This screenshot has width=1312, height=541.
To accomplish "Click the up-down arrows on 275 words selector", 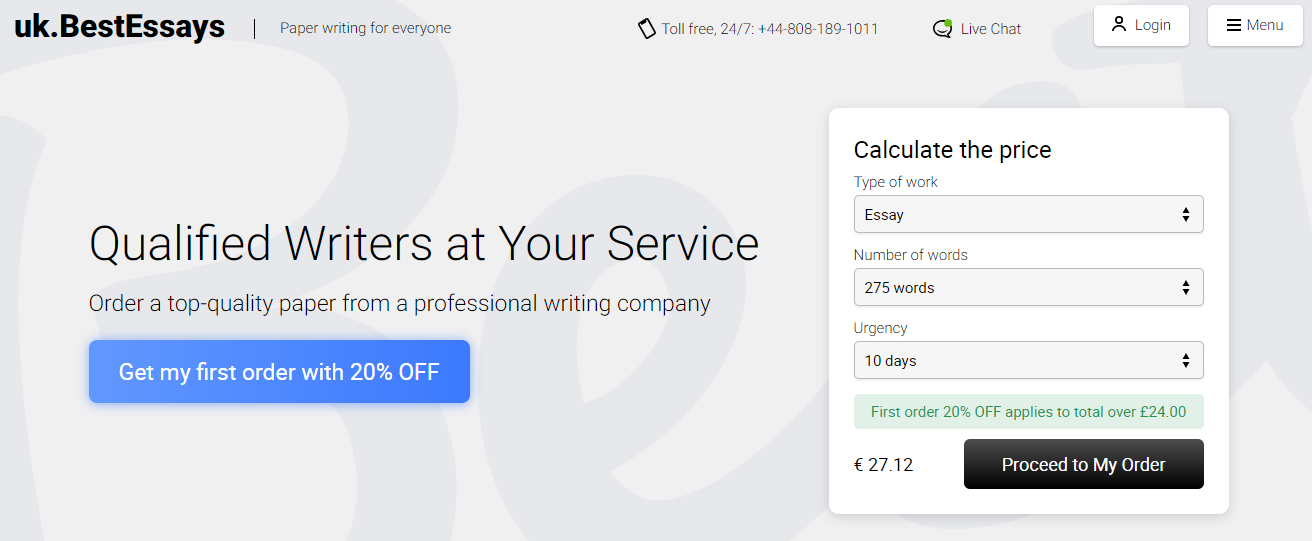I will (1186, 288).
